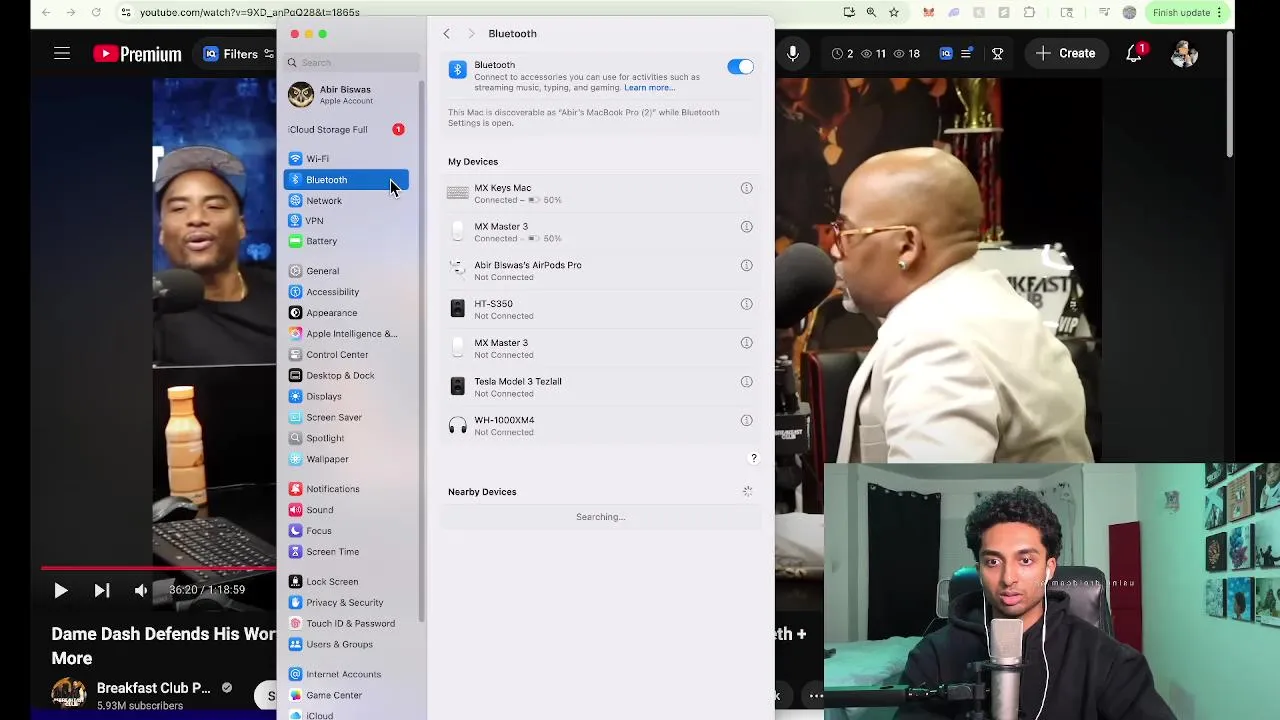Open info for HT-S350 device

[746, 304]
